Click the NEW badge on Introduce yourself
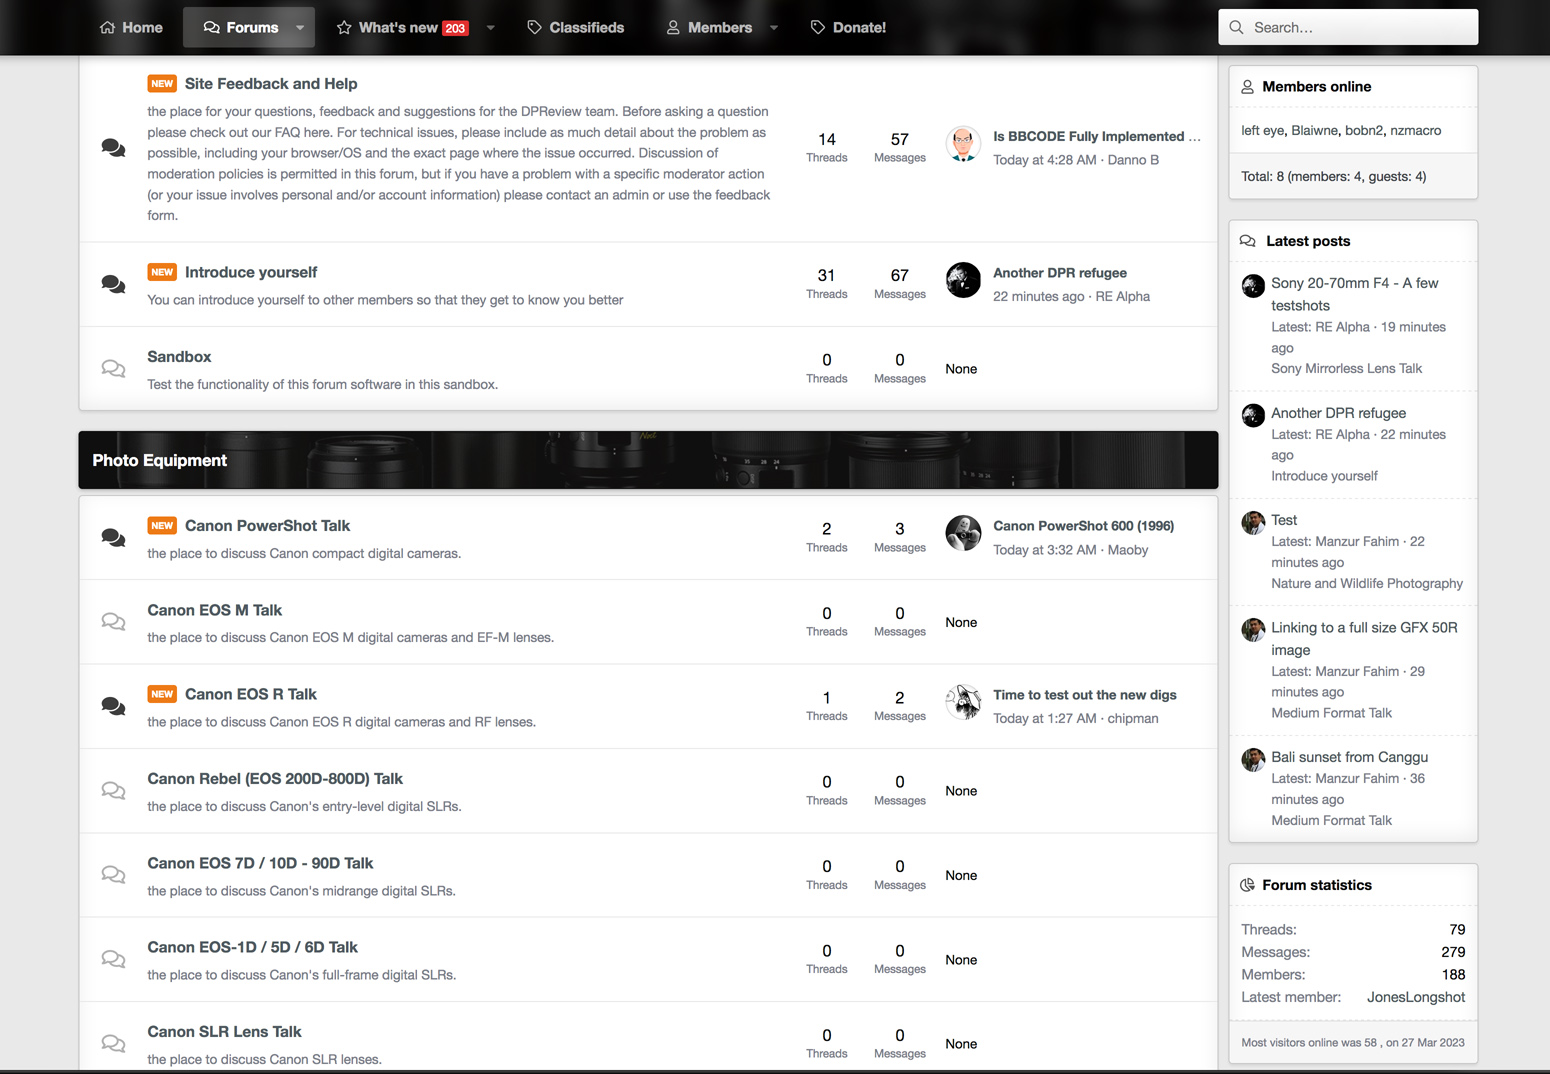 [162, 272]
